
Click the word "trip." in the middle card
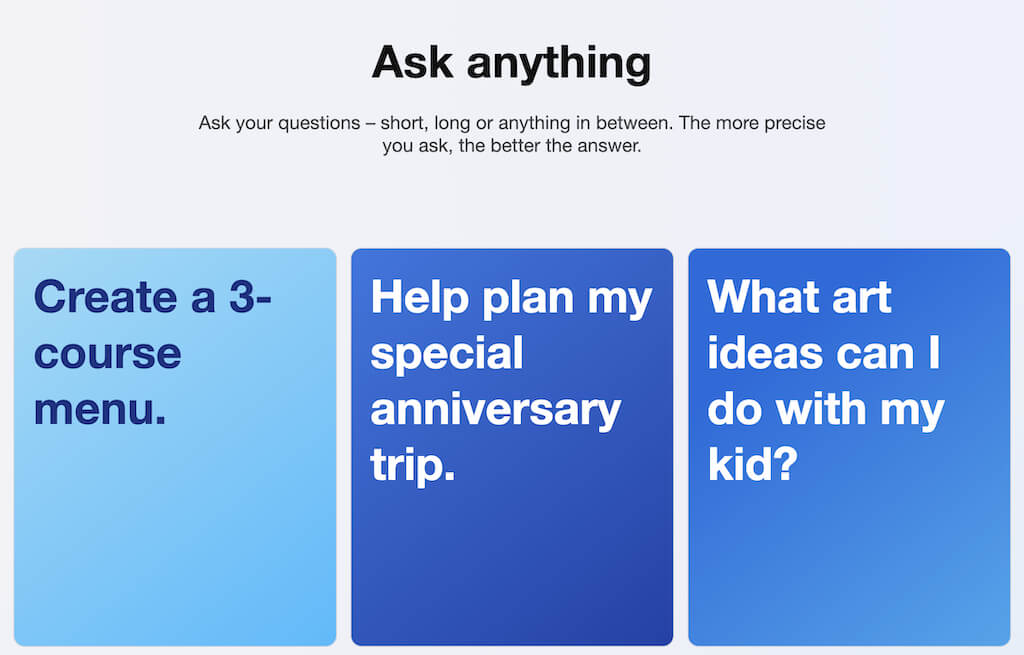[413, 466]
